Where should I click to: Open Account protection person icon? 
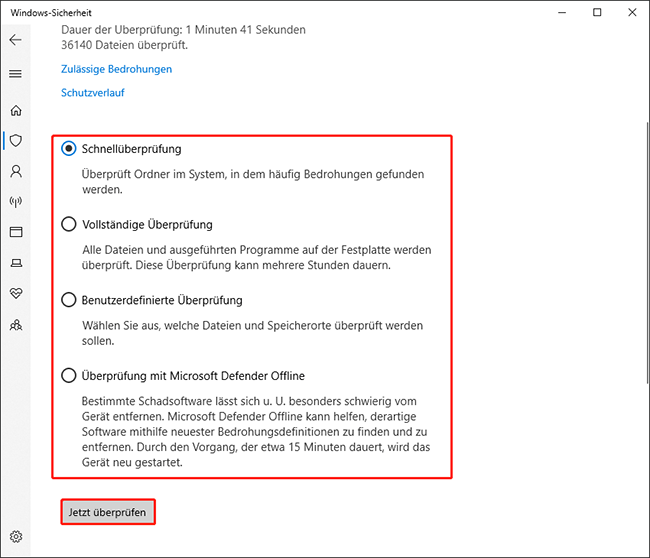[15, 171]
